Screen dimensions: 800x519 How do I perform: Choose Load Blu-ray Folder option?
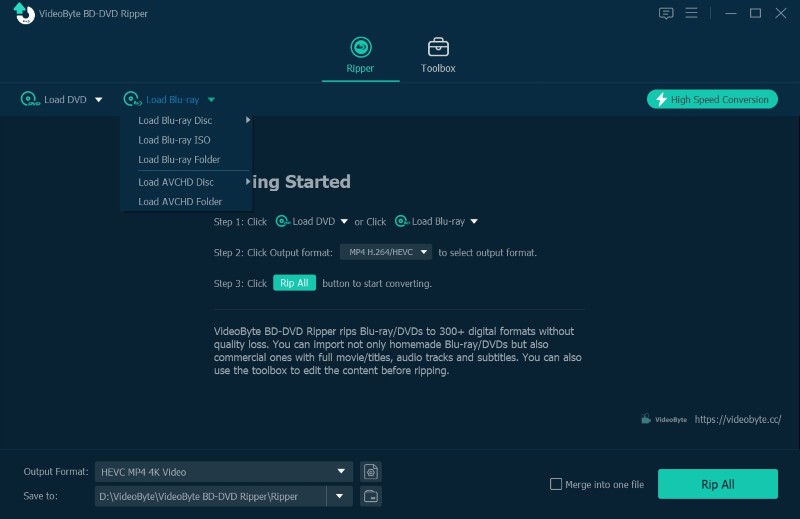click(x=179, y=160)
